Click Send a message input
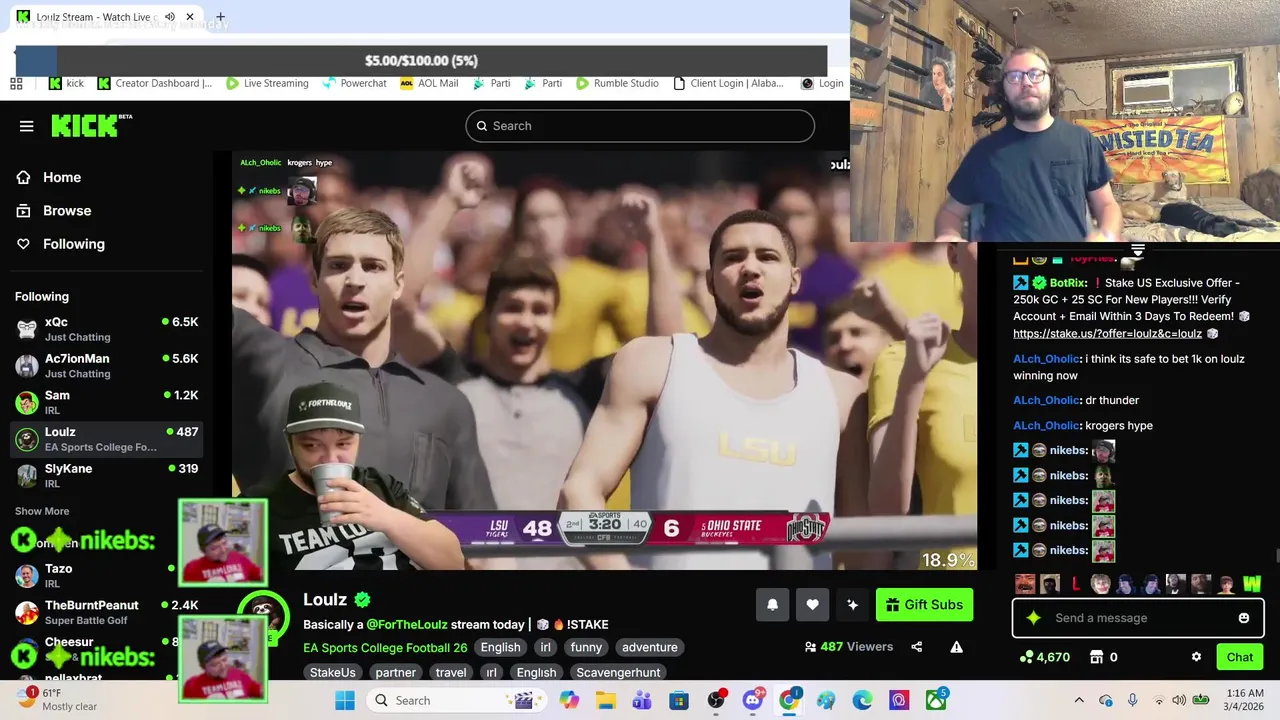Viewport: 1280px width, 720px height. (x=1138, y=618)
